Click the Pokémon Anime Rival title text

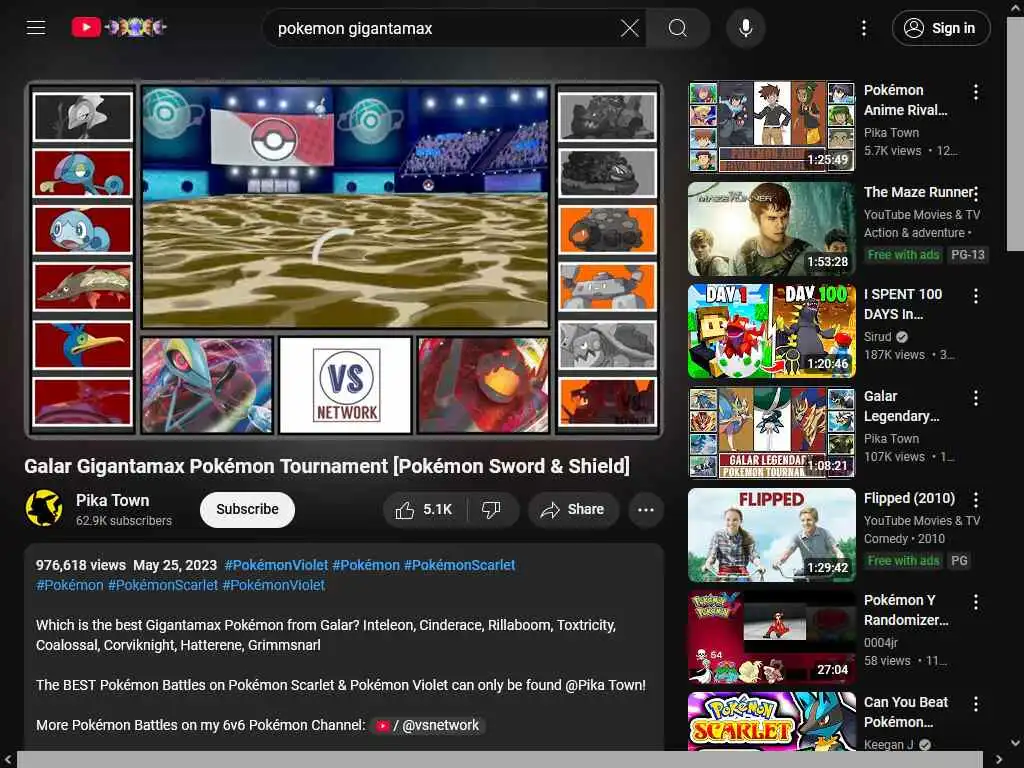[x=905, y=100]
